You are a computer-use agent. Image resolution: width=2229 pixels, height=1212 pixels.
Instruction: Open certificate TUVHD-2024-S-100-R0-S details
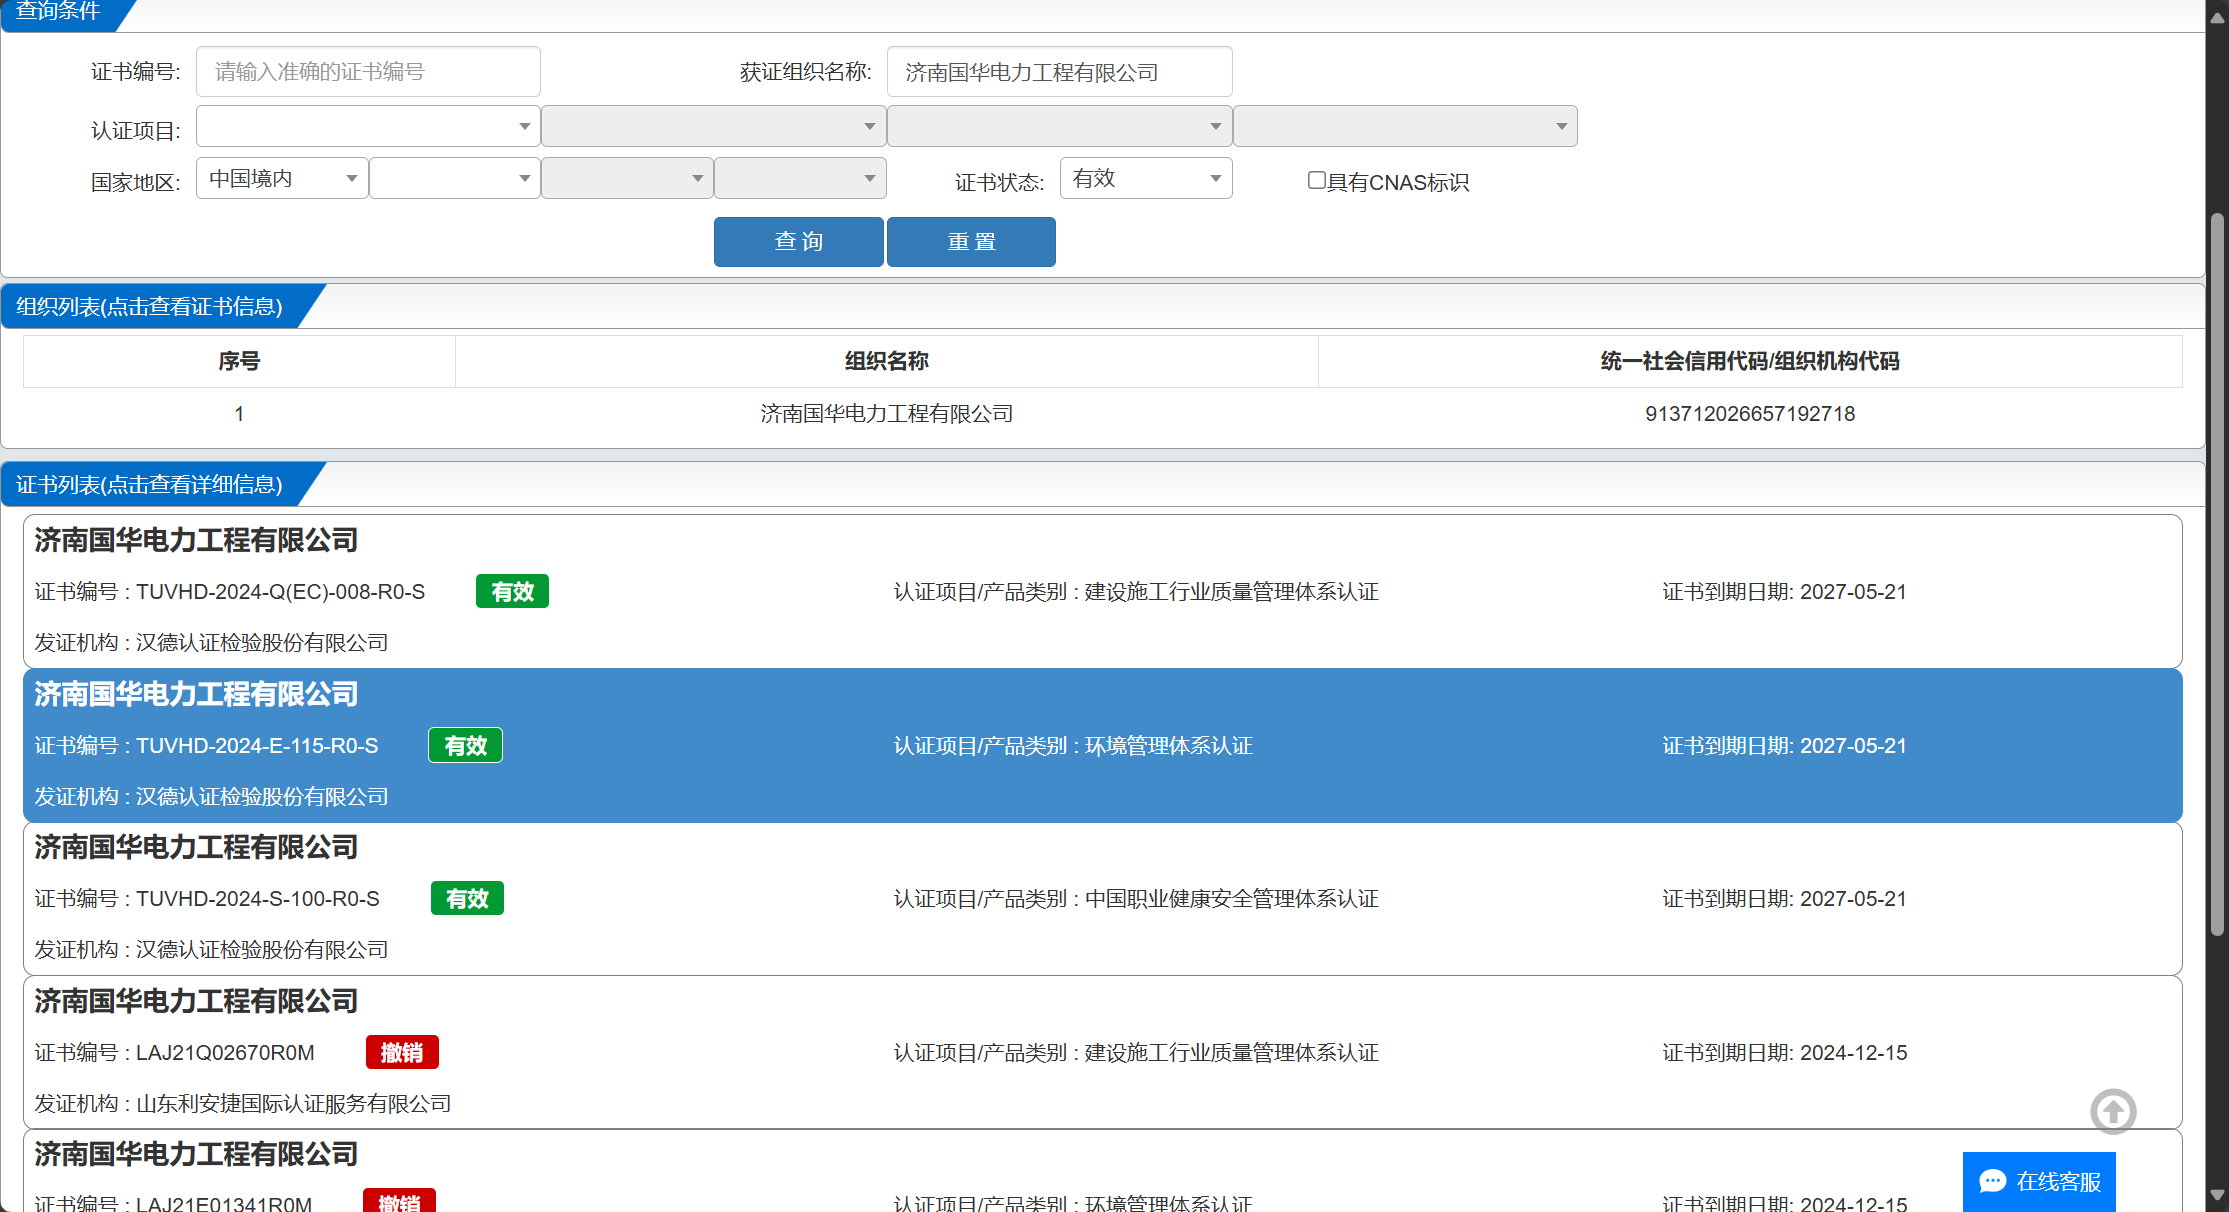click(1102, 898)
